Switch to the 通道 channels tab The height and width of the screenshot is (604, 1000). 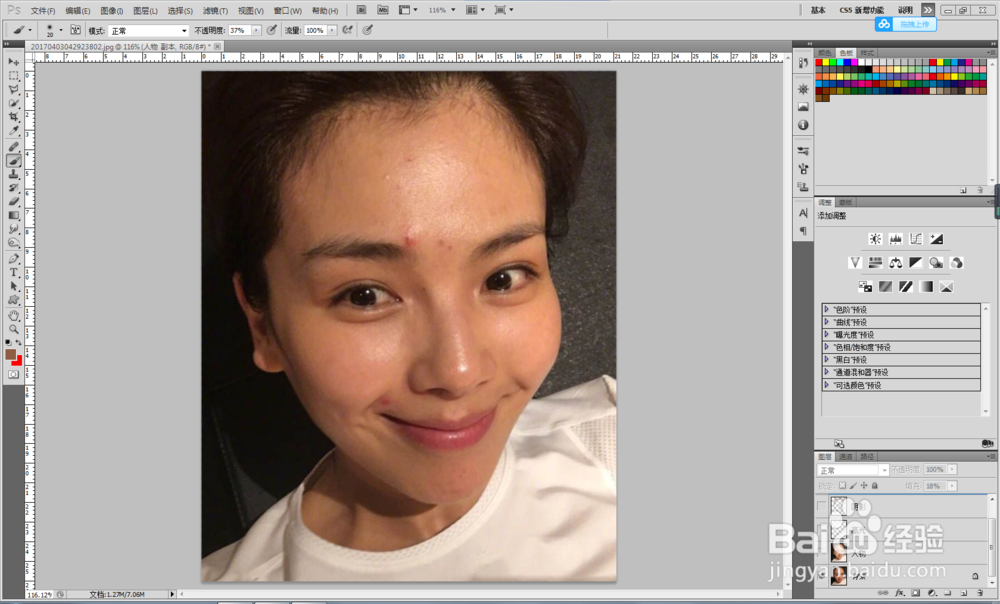846,457
